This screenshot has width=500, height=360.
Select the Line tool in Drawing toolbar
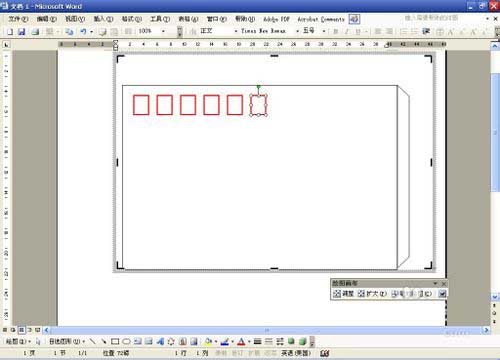click(x=92, y=341)
